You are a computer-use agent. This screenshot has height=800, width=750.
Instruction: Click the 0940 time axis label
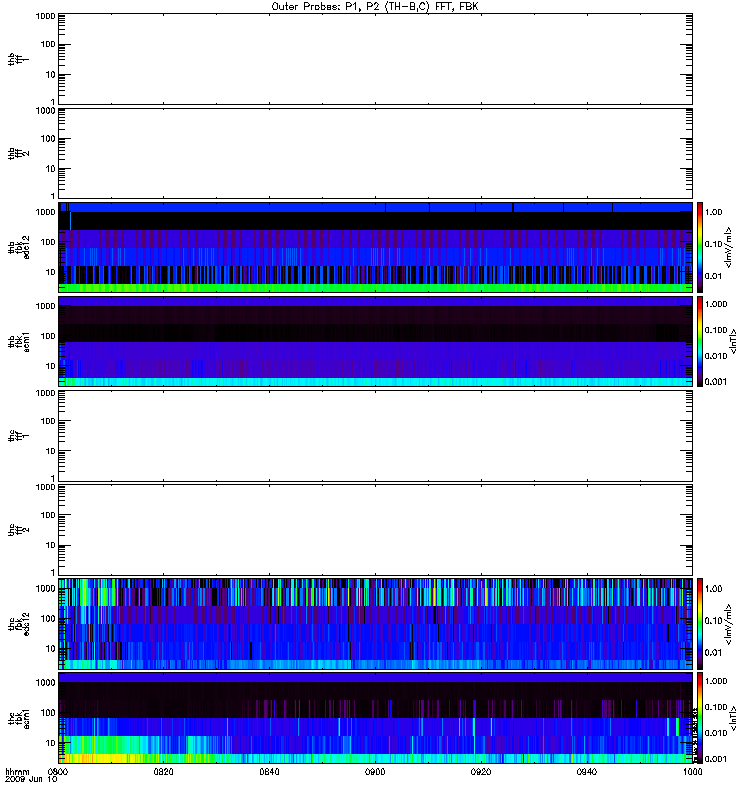coord(587,771)
